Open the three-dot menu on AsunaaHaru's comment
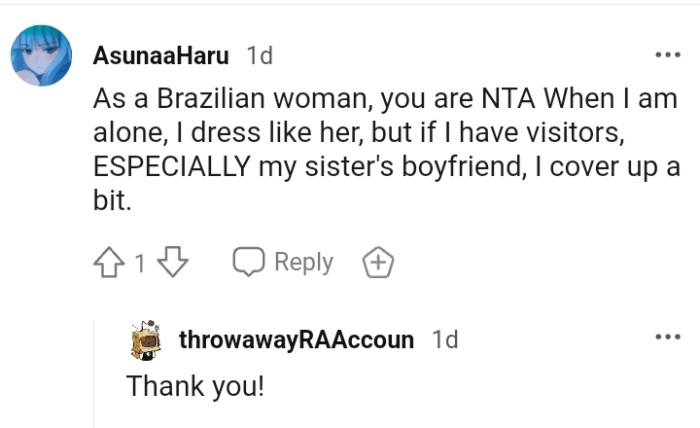 tap(666, 55)
